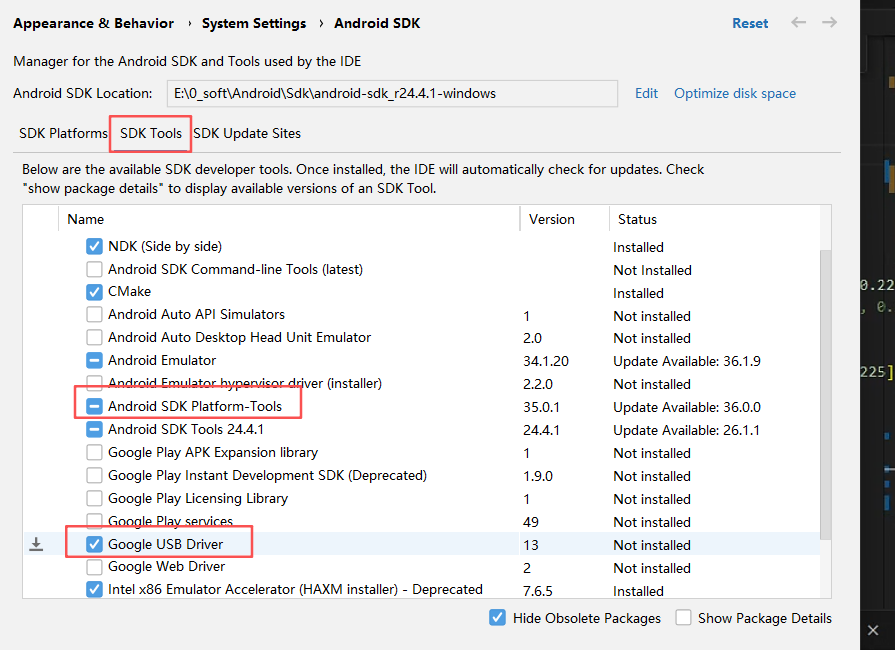Check Android Auto Desktop Head Unit Emulator
Screen dimensions: 895x650
click(94, 337)
